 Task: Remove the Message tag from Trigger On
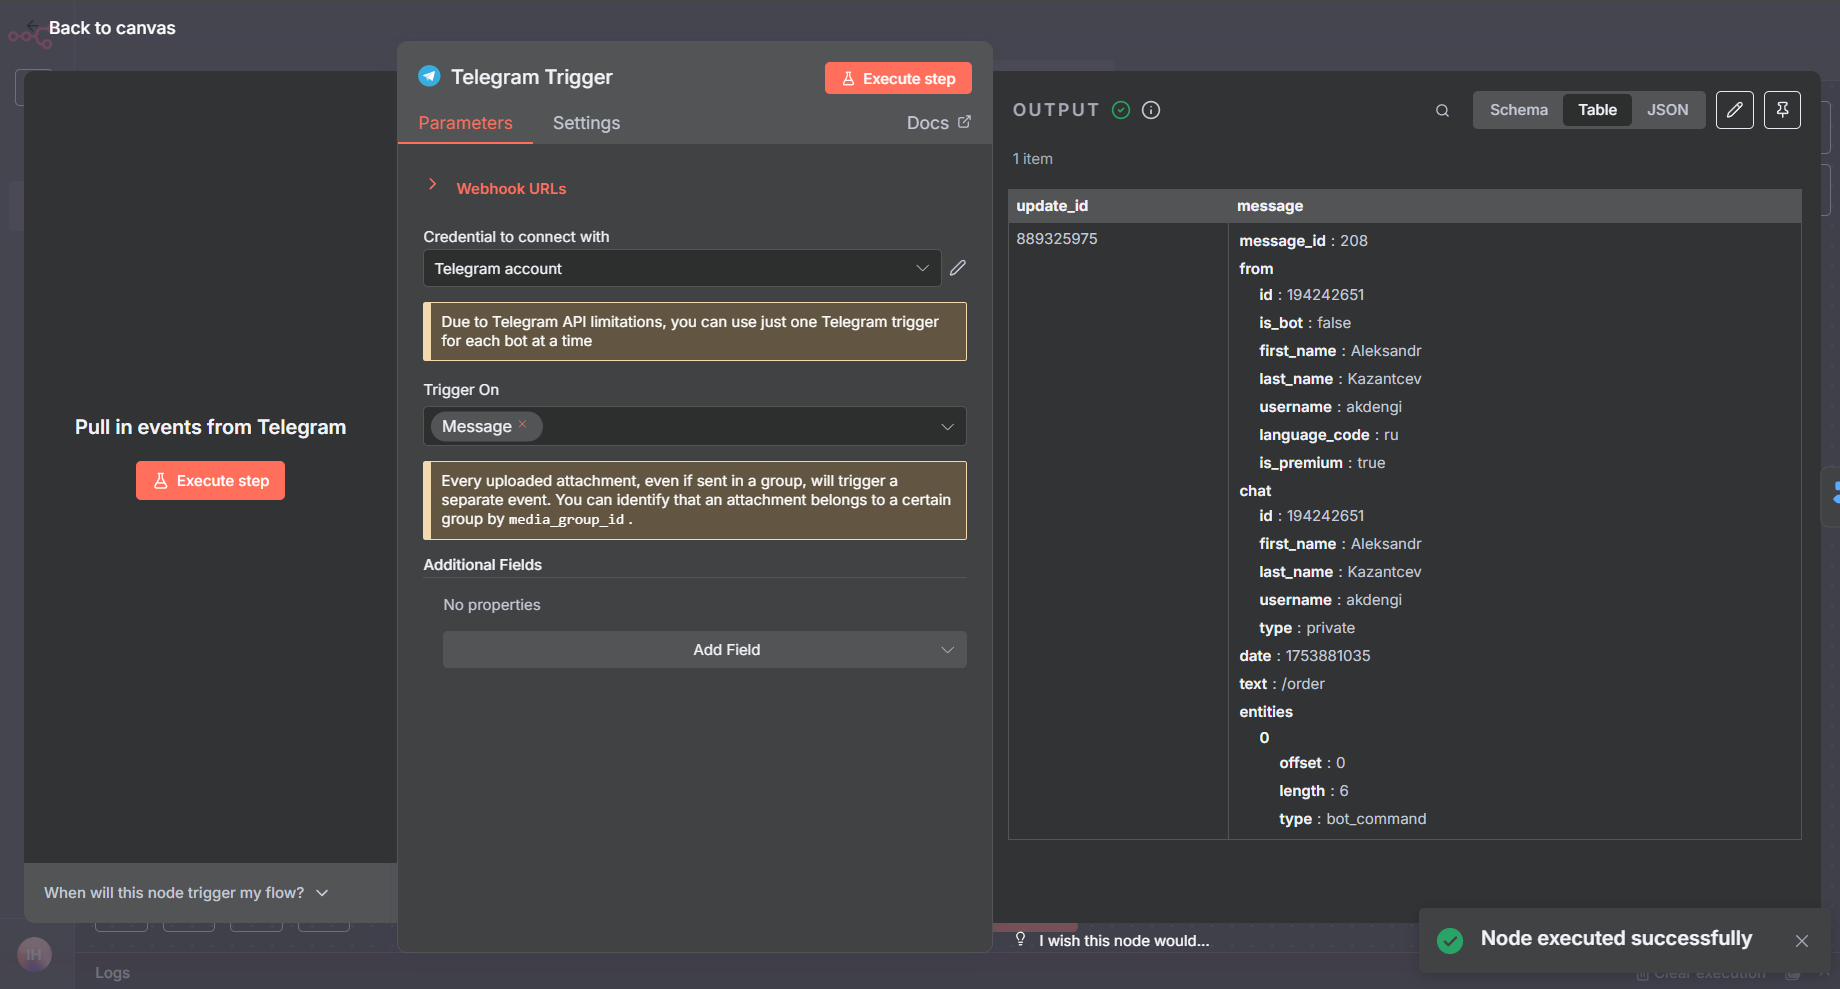point(522,424)
